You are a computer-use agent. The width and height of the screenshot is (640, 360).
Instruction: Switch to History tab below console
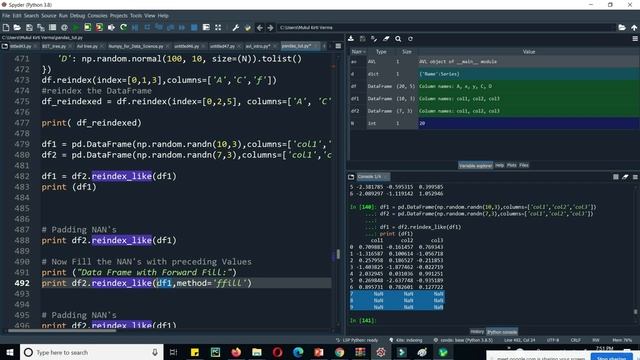[x=477, y=332]
